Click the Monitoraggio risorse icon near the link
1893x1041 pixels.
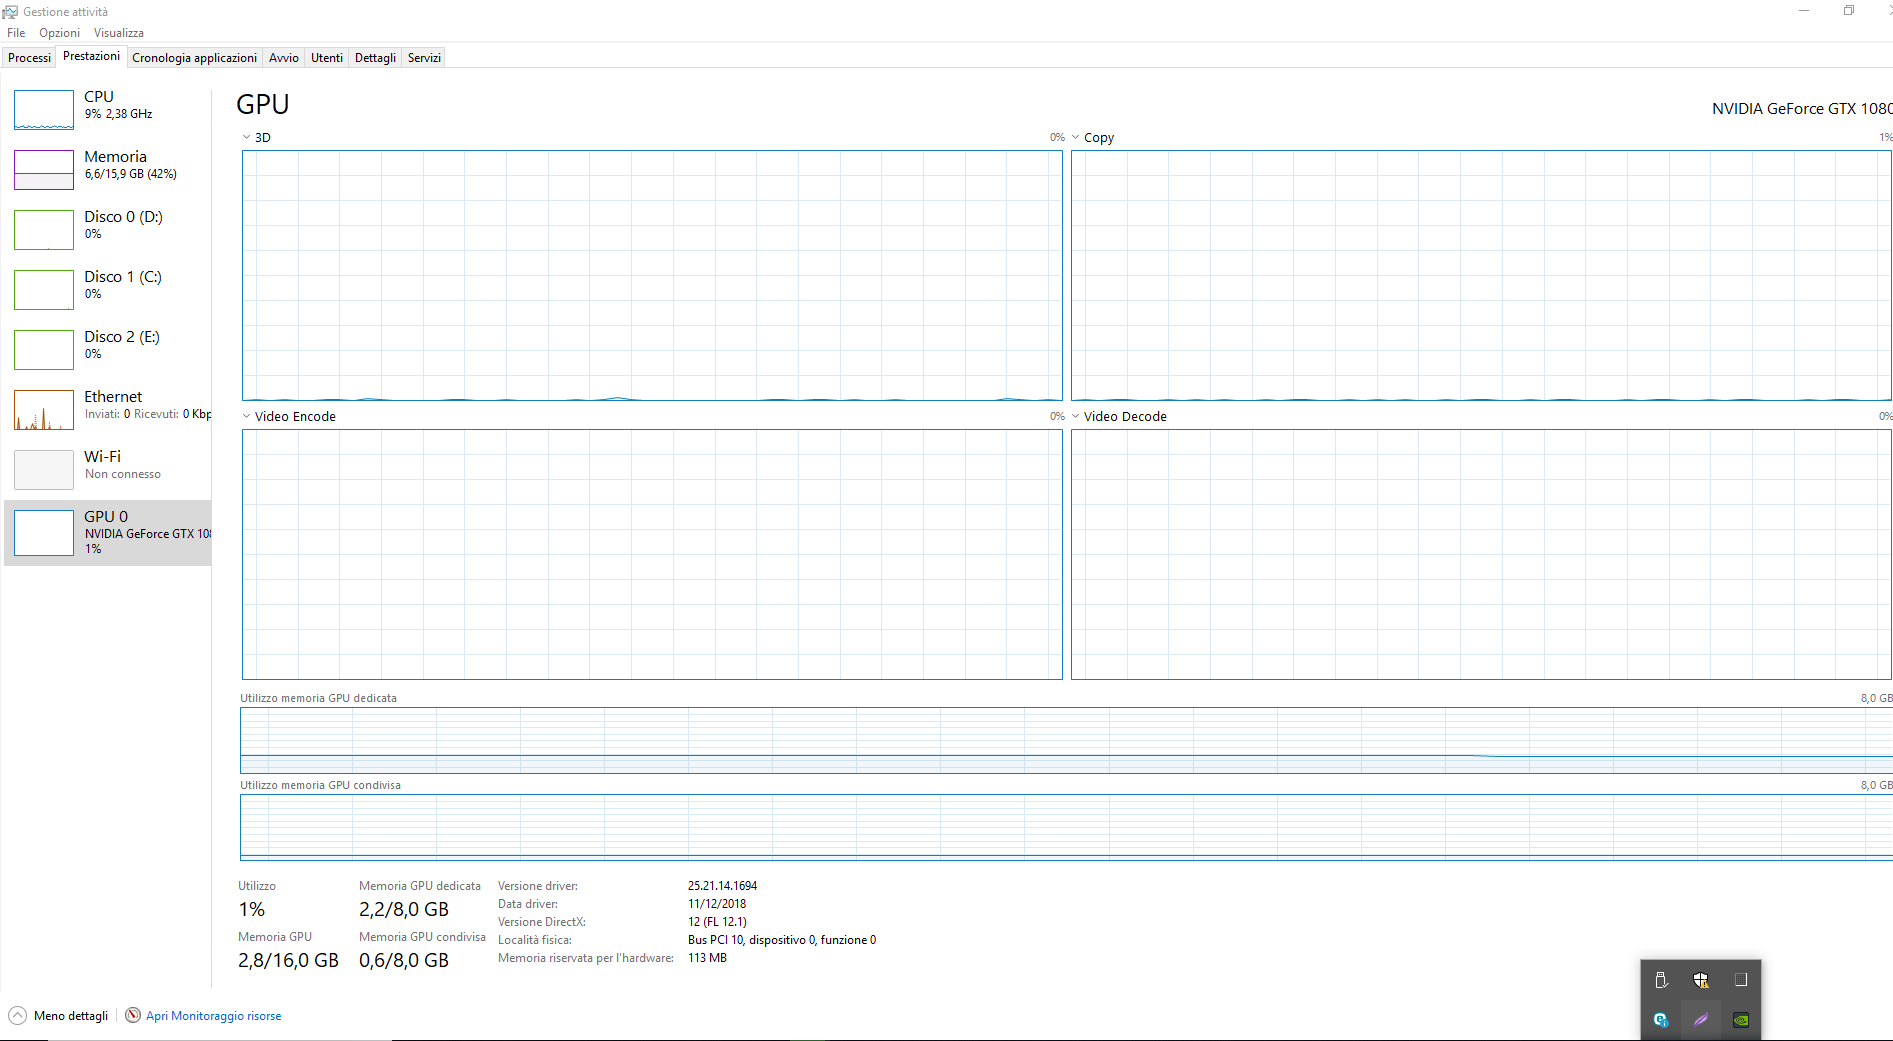click(x=132, y=1015)
